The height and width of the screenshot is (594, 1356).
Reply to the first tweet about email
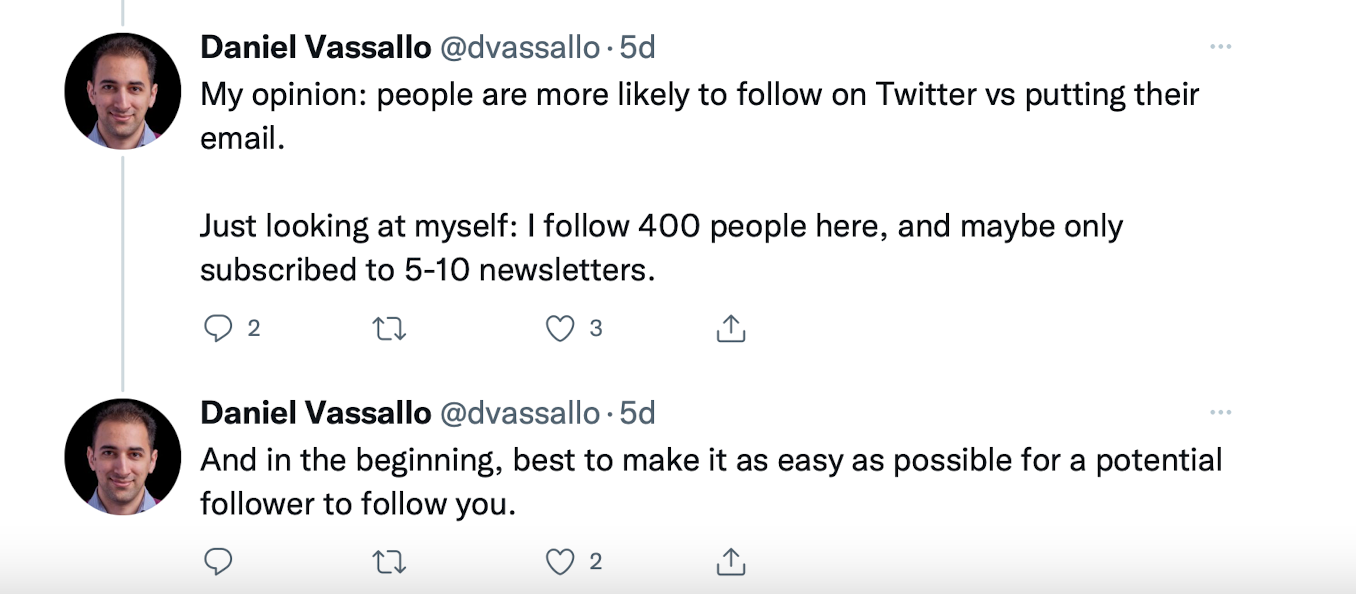(x=218, y=329)
